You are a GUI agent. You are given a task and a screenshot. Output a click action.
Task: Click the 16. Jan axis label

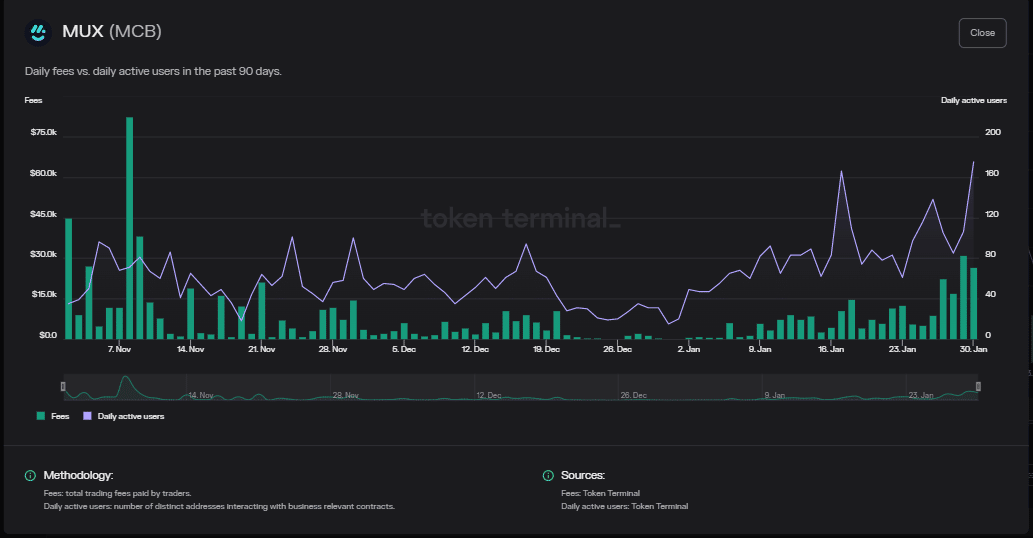831,349
